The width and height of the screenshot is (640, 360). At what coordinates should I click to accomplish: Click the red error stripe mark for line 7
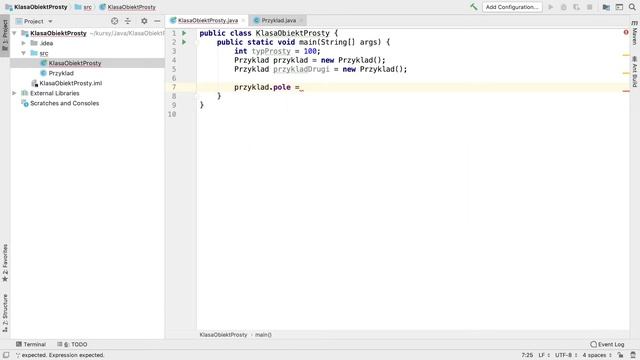click(x=626, y=91)
